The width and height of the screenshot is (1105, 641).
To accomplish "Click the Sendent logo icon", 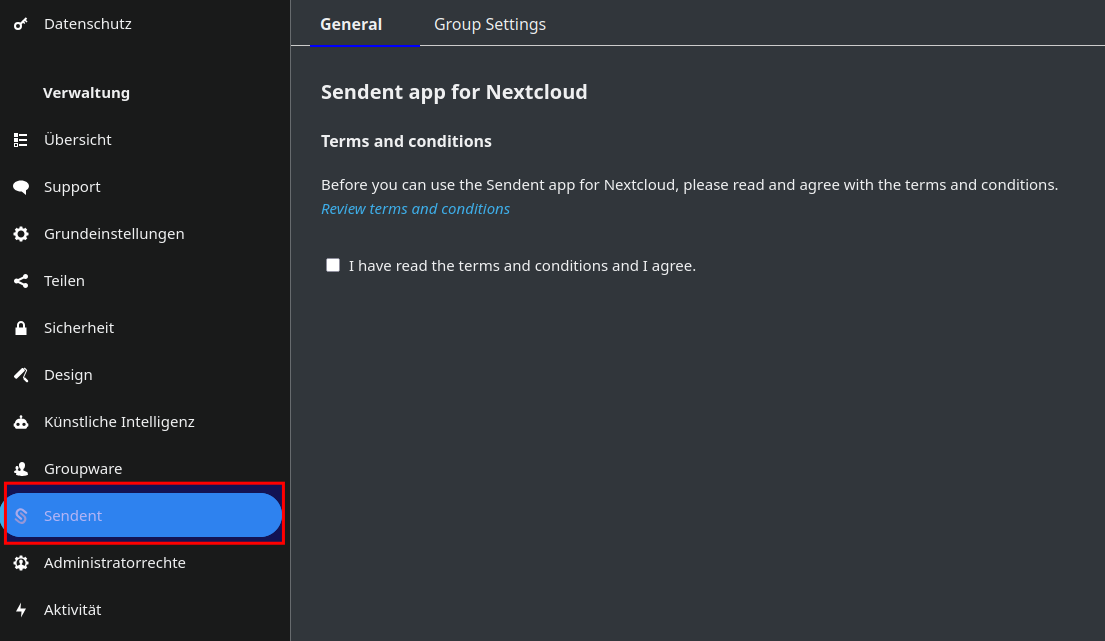I will [x=21, y=516].
